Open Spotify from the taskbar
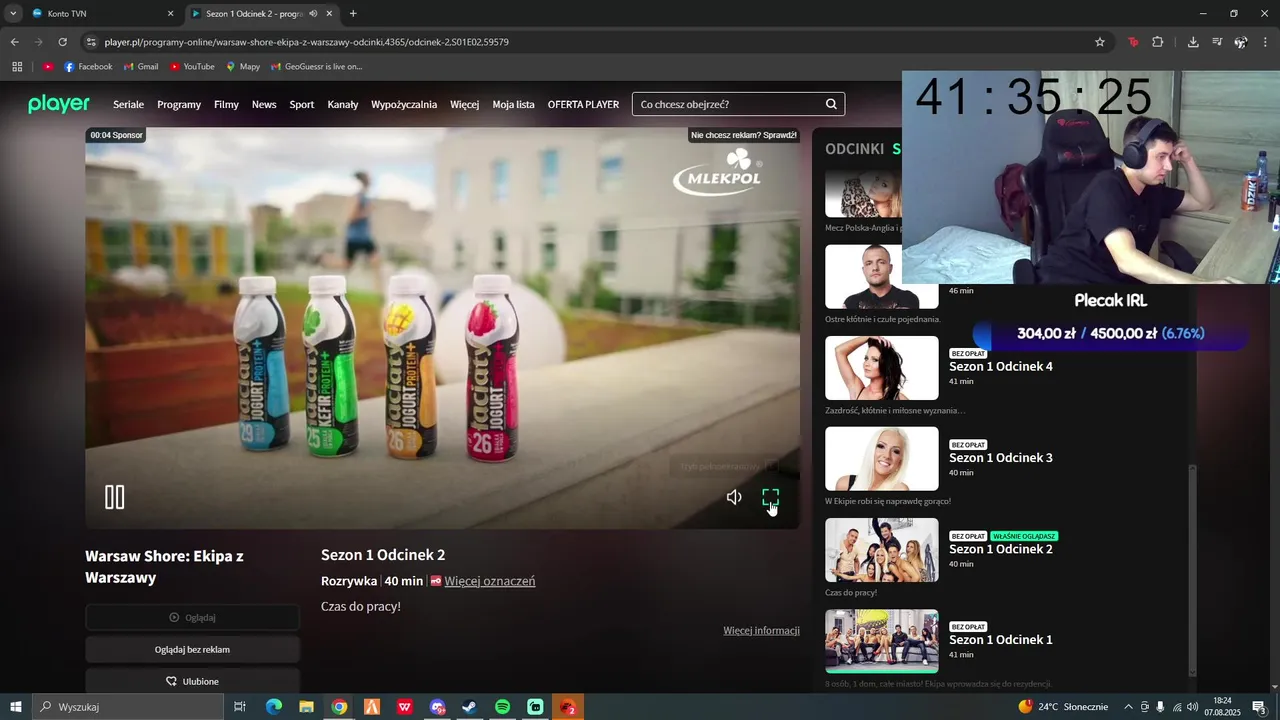Viewport: 1280px width, 720px height. [502, 707]
